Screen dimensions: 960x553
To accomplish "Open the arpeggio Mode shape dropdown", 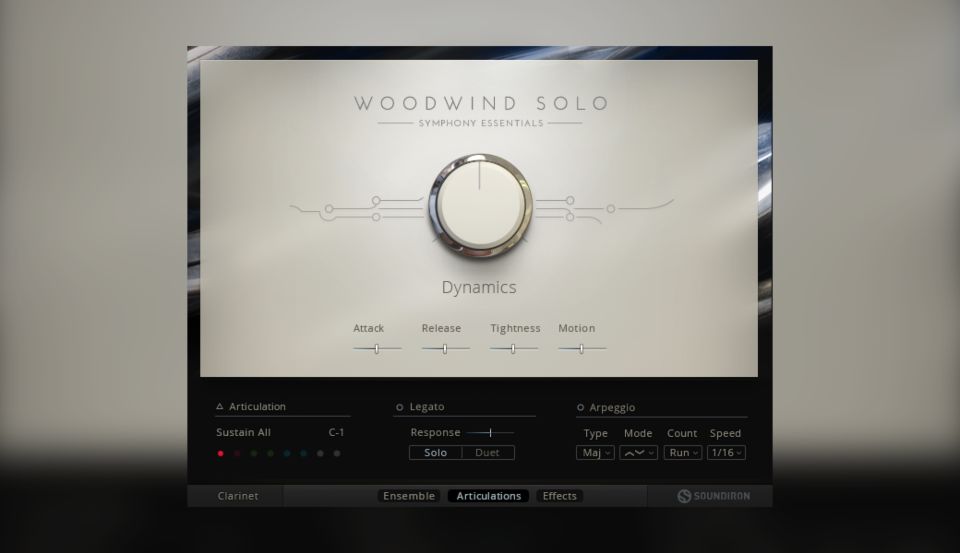I will point(638,453).
